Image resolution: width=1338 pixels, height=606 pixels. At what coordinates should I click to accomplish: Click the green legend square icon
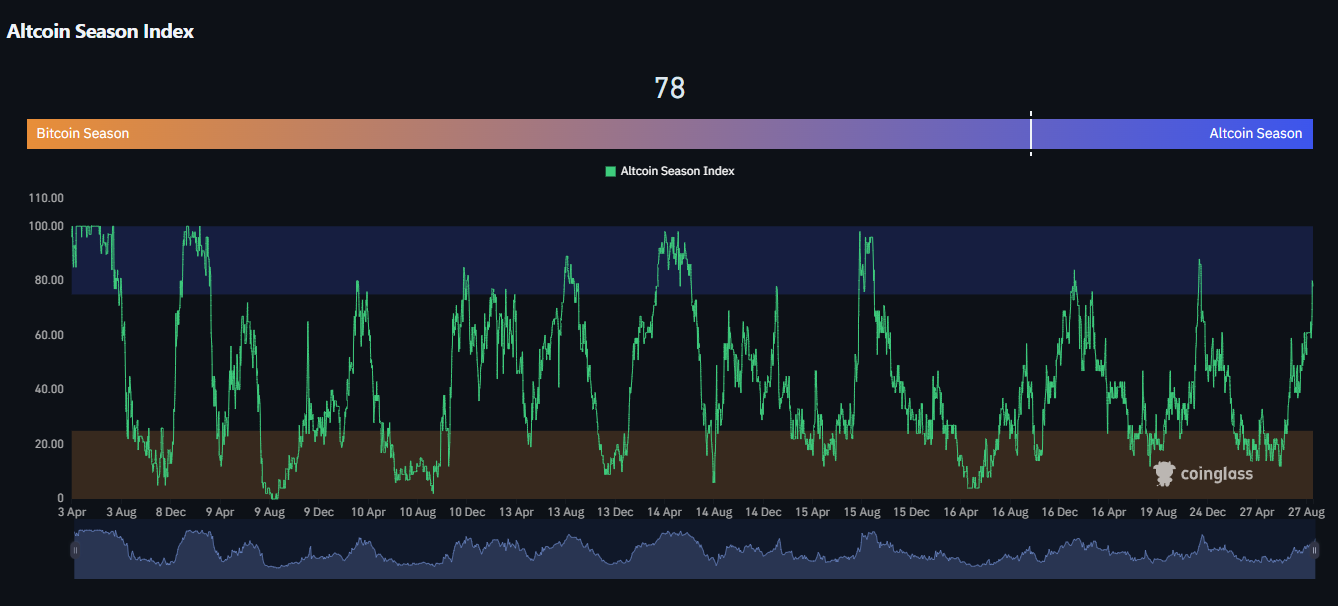click(x=610, y=172)
